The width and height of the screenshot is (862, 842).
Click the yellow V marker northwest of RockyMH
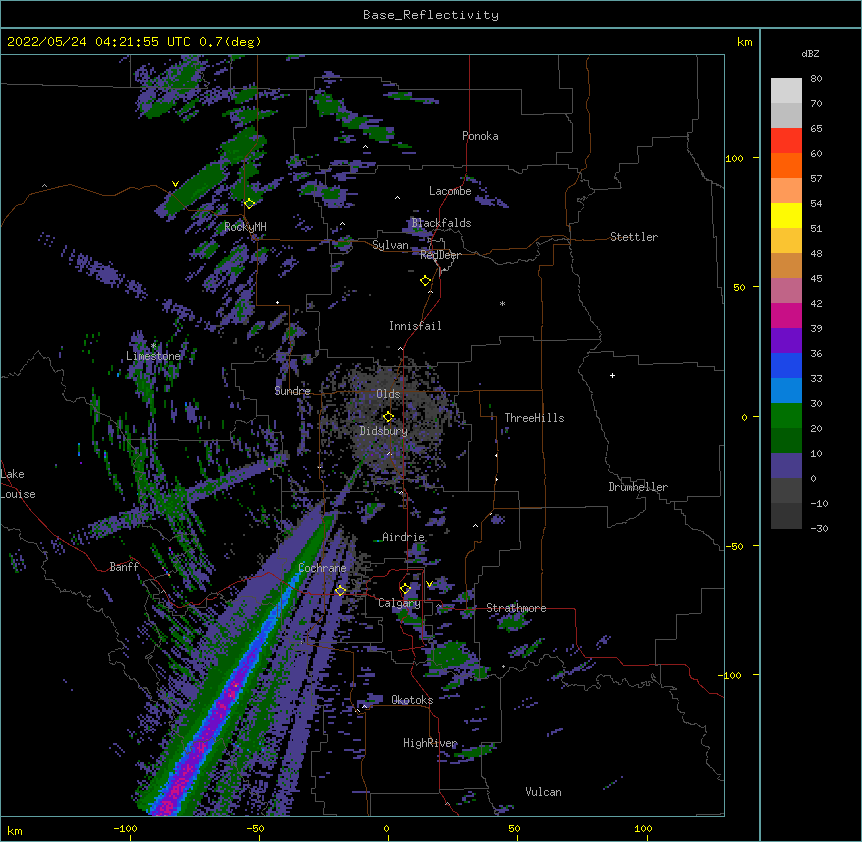175,184
